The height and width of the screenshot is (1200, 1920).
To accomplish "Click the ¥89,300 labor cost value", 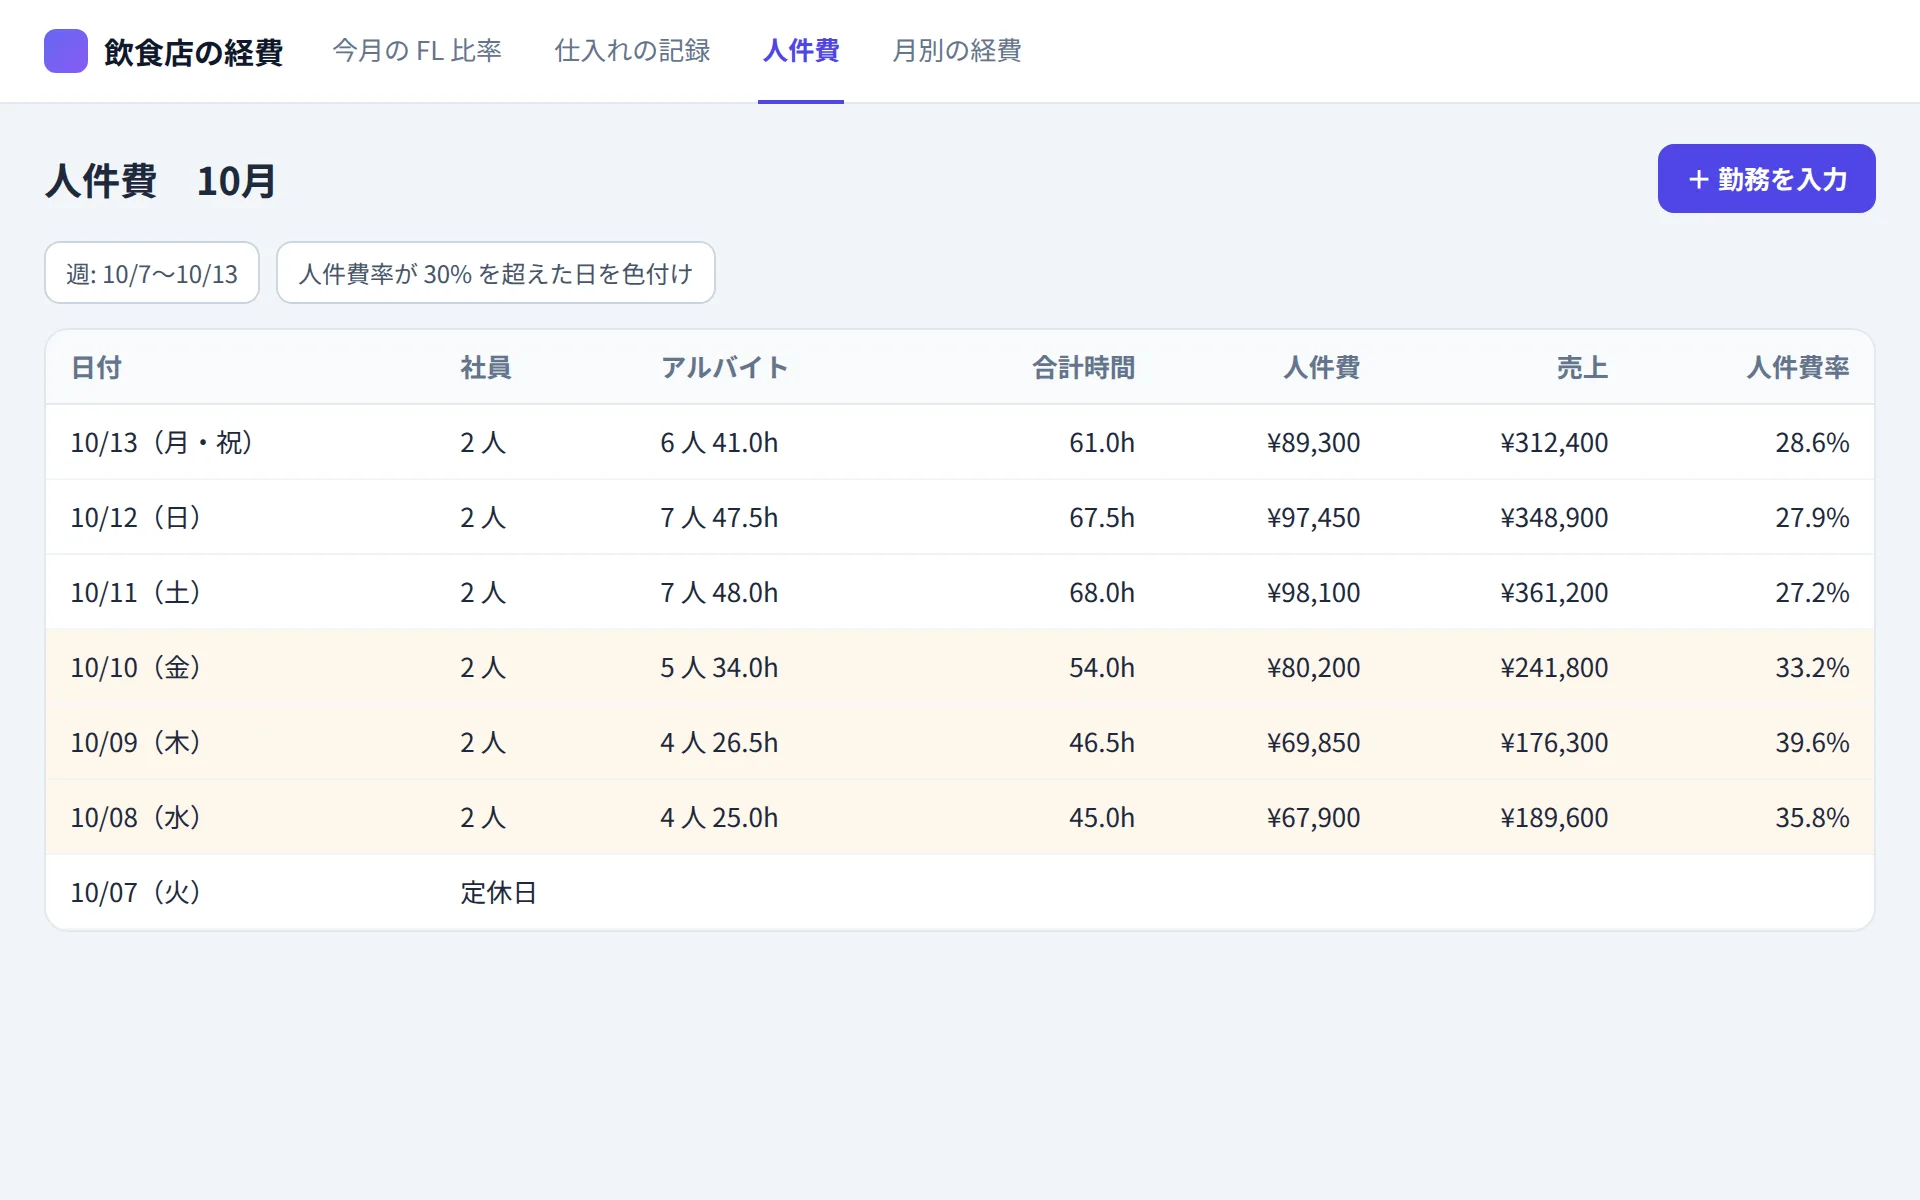I will click(x=1313, y=443).
